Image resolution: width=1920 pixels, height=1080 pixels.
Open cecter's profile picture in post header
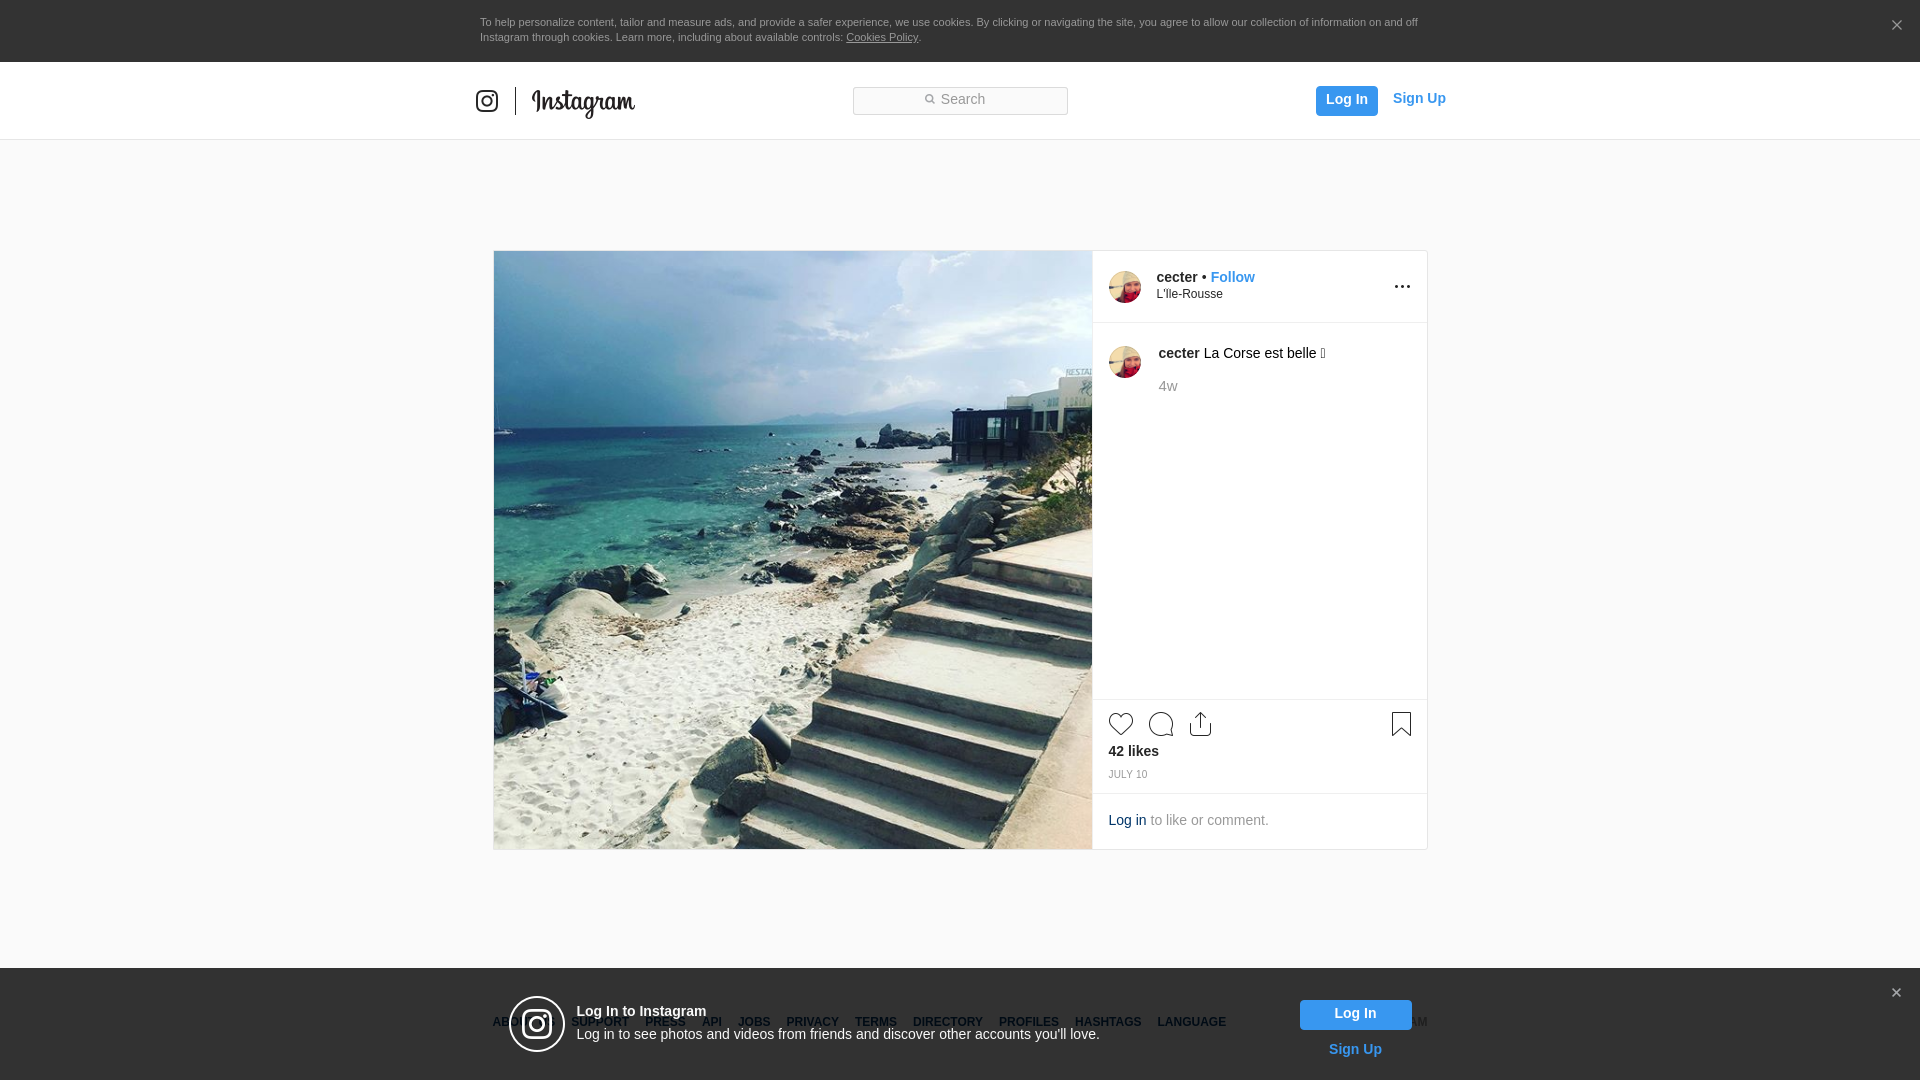1125,287
